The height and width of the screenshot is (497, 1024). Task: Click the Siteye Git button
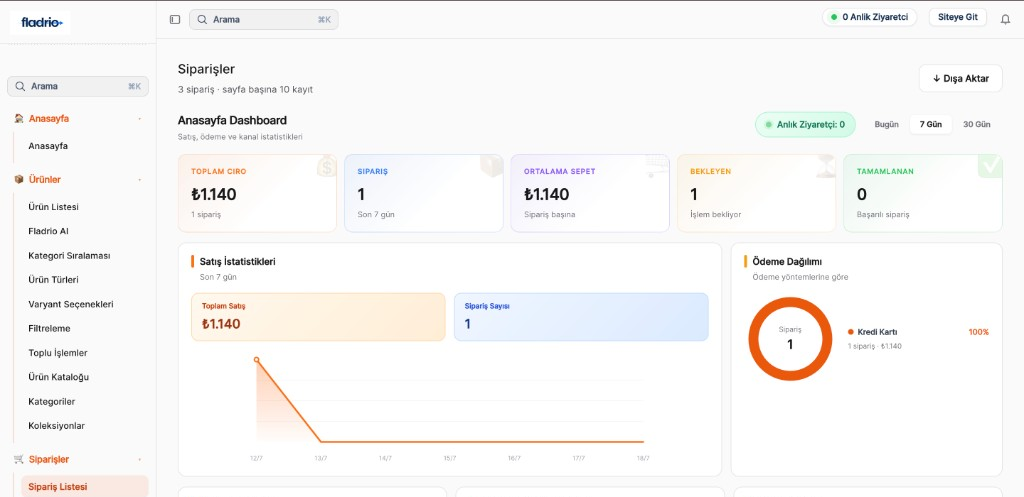click(957, 17)
